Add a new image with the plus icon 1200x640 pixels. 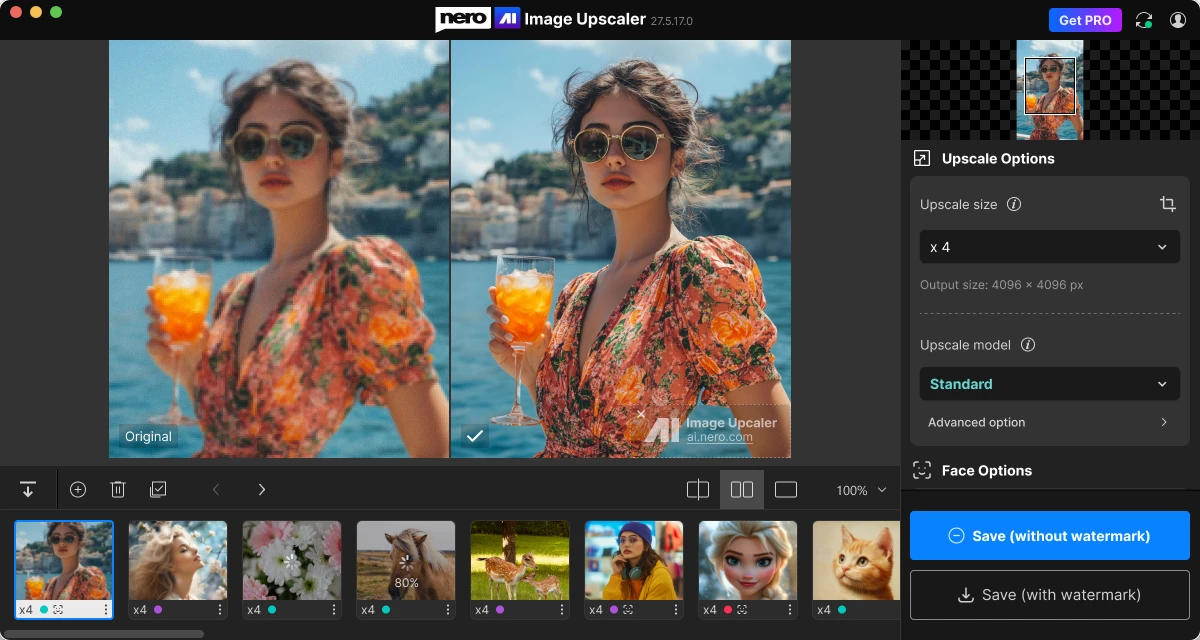click(78, 489)
